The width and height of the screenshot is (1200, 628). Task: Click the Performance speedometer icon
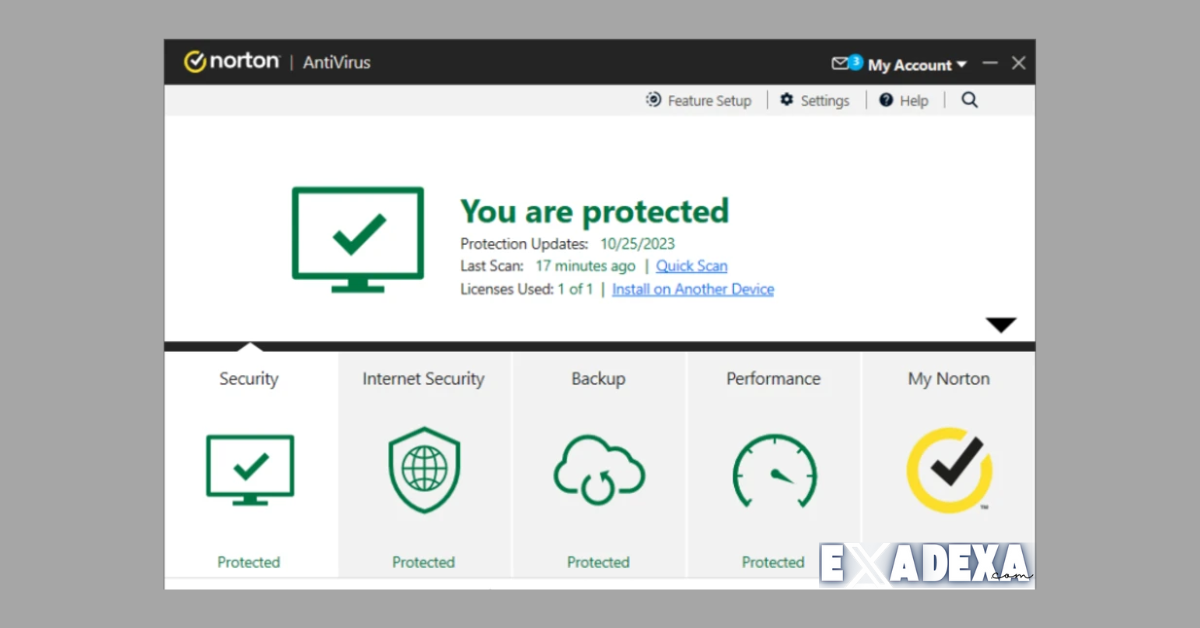pyautogui.click(x=773, y=470)
